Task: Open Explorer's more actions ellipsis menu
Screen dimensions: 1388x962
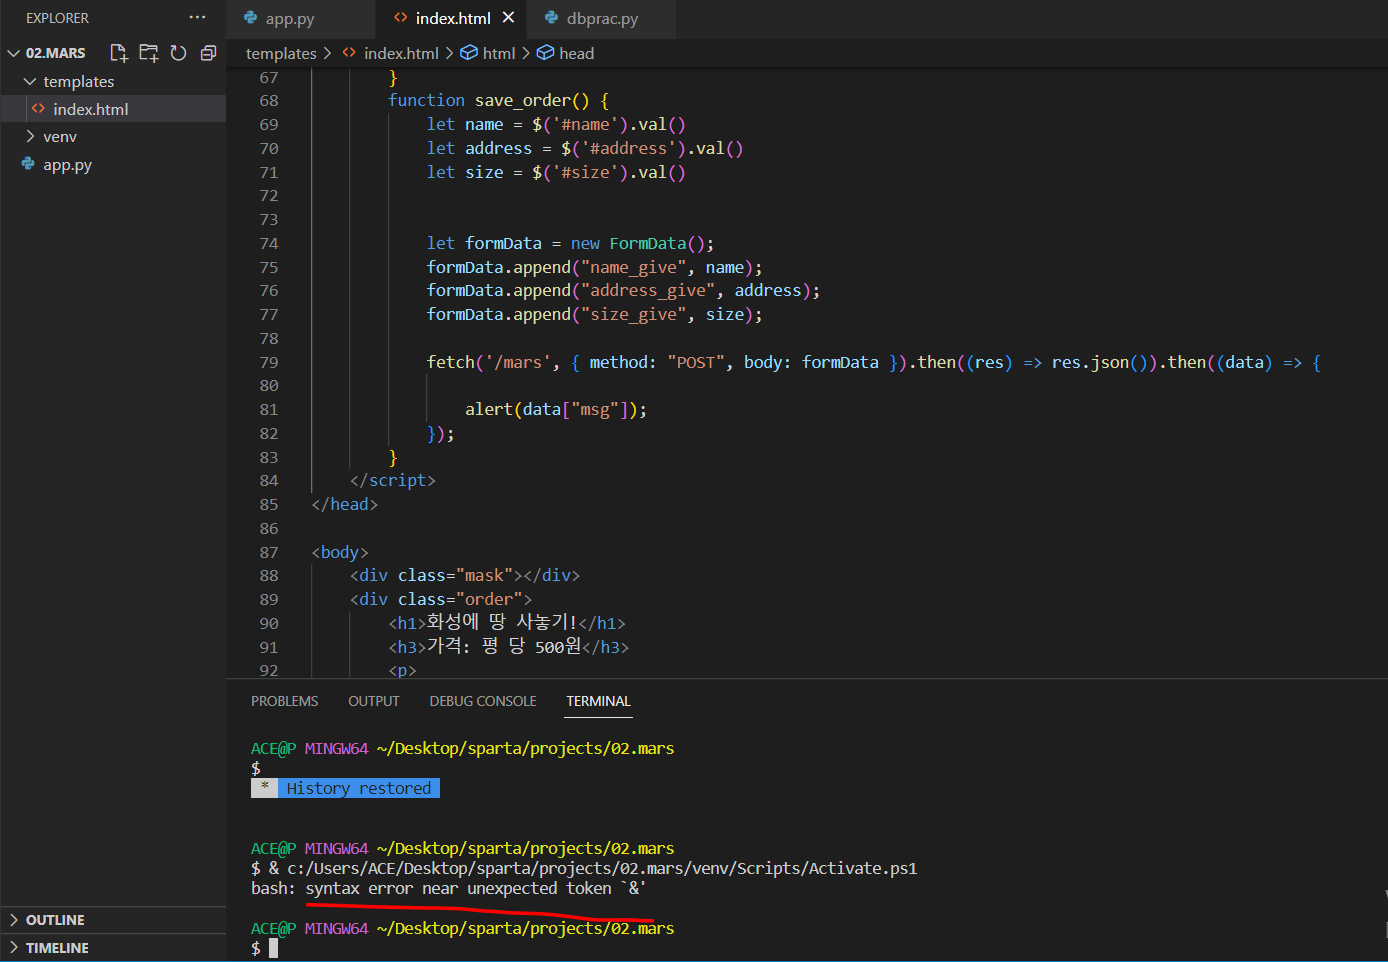Action: 197,18
